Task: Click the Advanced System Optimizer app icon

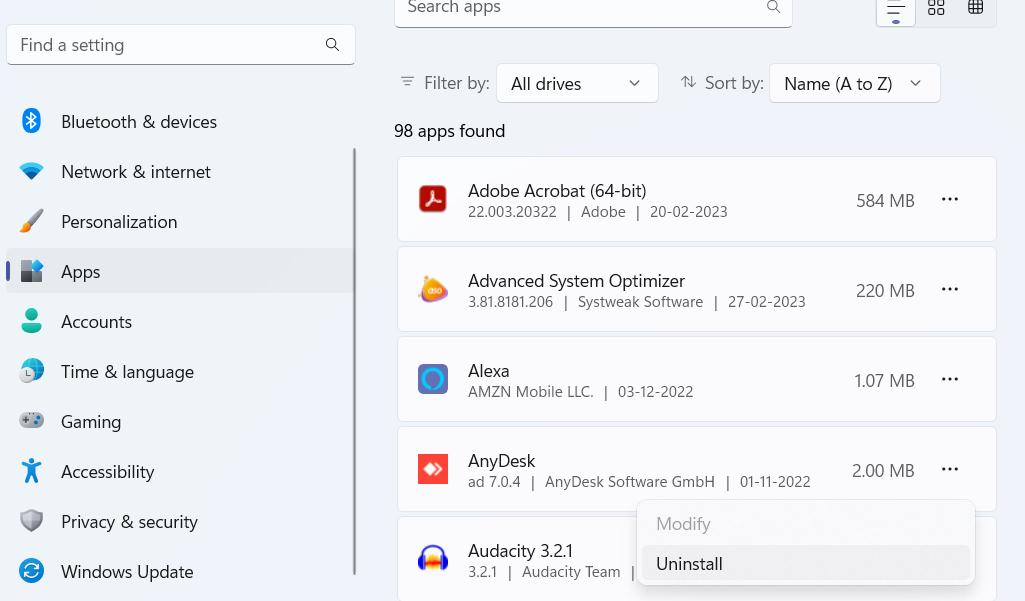Action: [x=433, y=289]
